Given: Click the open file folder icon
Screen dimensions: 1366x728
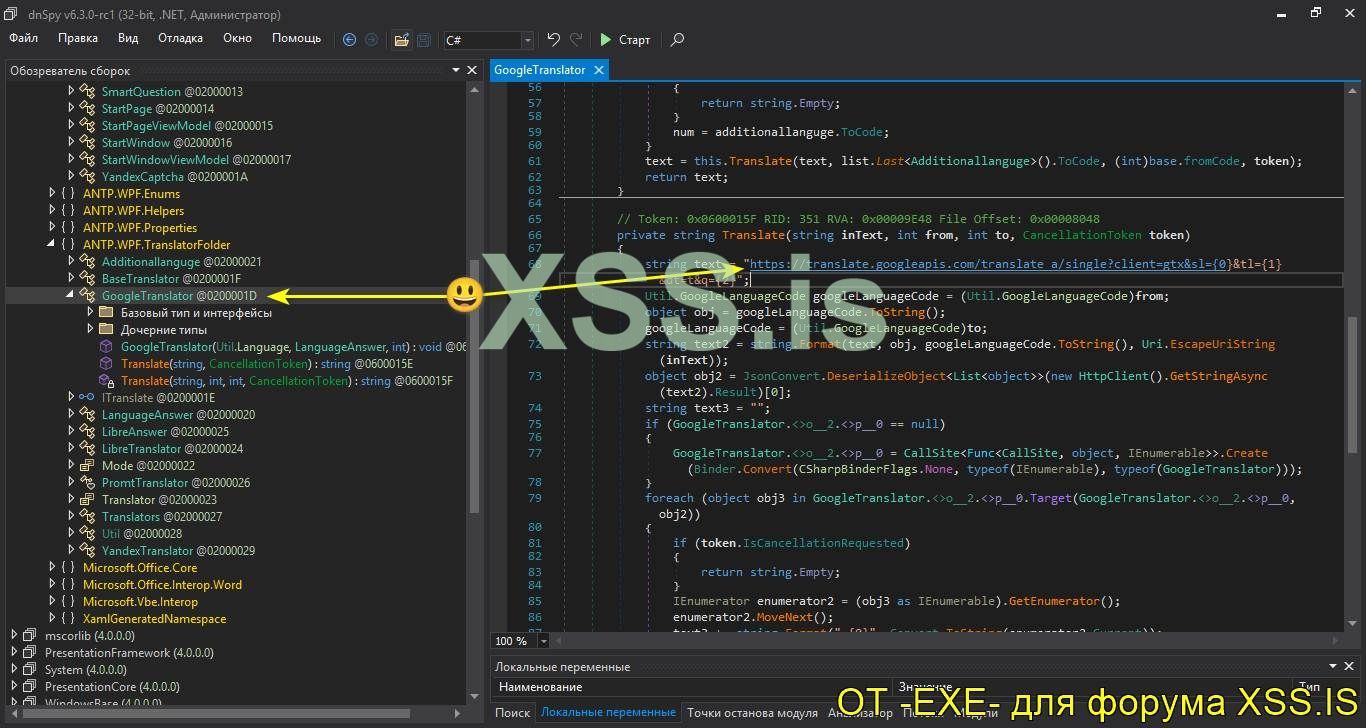Looking at the screenshot, I should coord(401,39).
